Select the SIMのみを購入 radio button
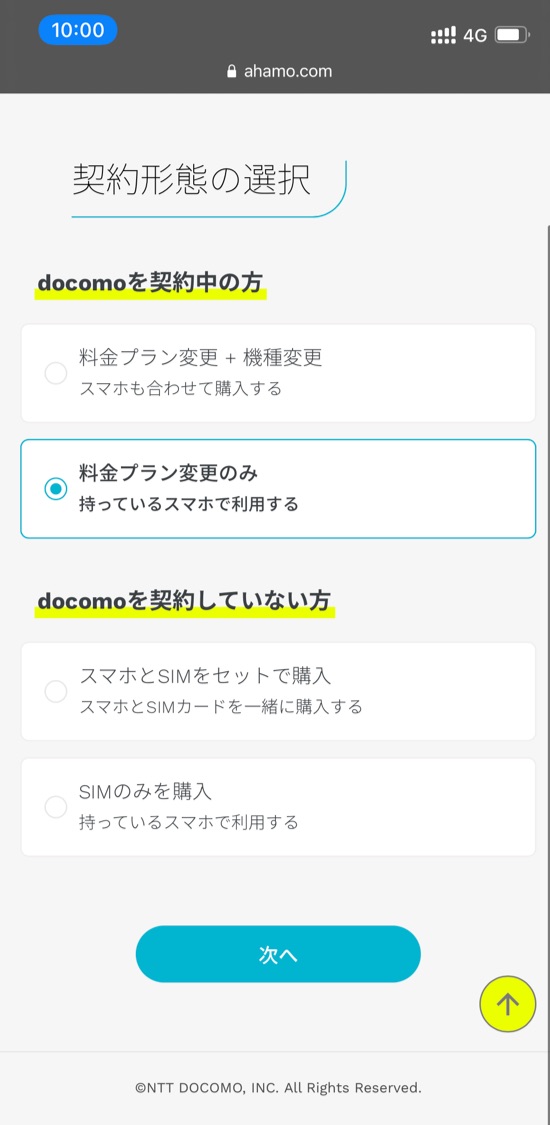The width and height of the screenshot is (550, 1125). [56, 807]
